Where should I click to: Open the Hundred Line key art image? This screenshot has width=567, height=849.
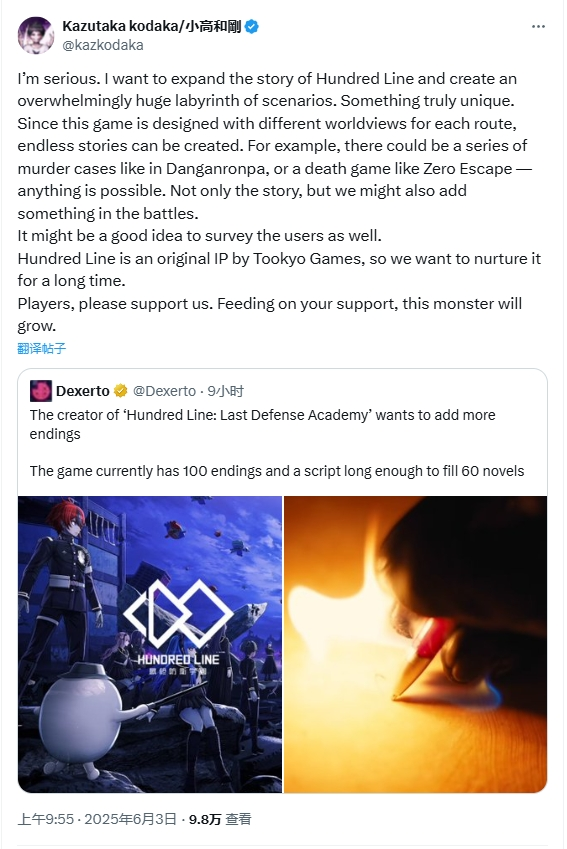[x=150, y=644]
